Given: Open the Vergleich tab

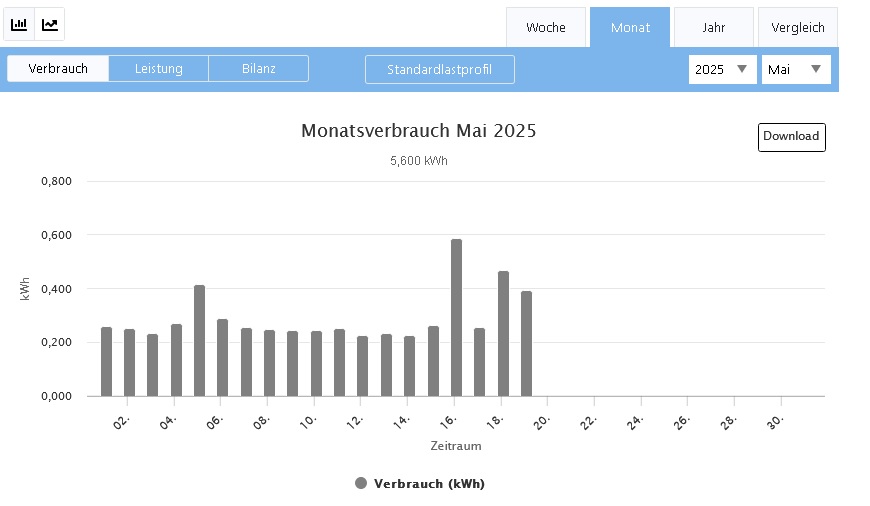Looking at the screenshot, I should click(797, 27).
